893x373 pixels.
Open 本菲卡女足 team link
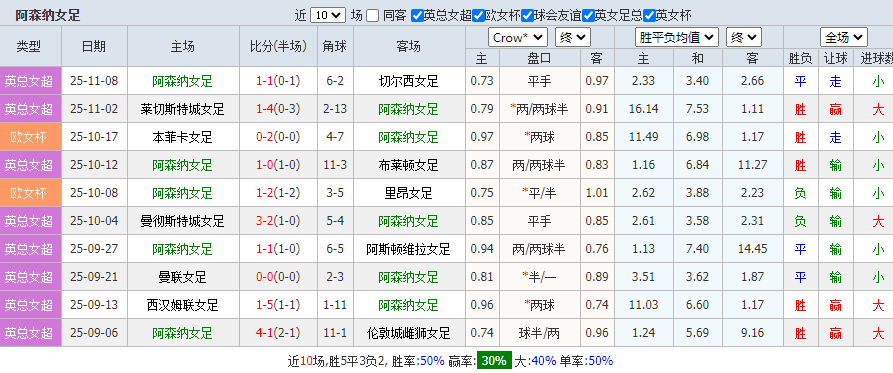(x=182, y=137)
